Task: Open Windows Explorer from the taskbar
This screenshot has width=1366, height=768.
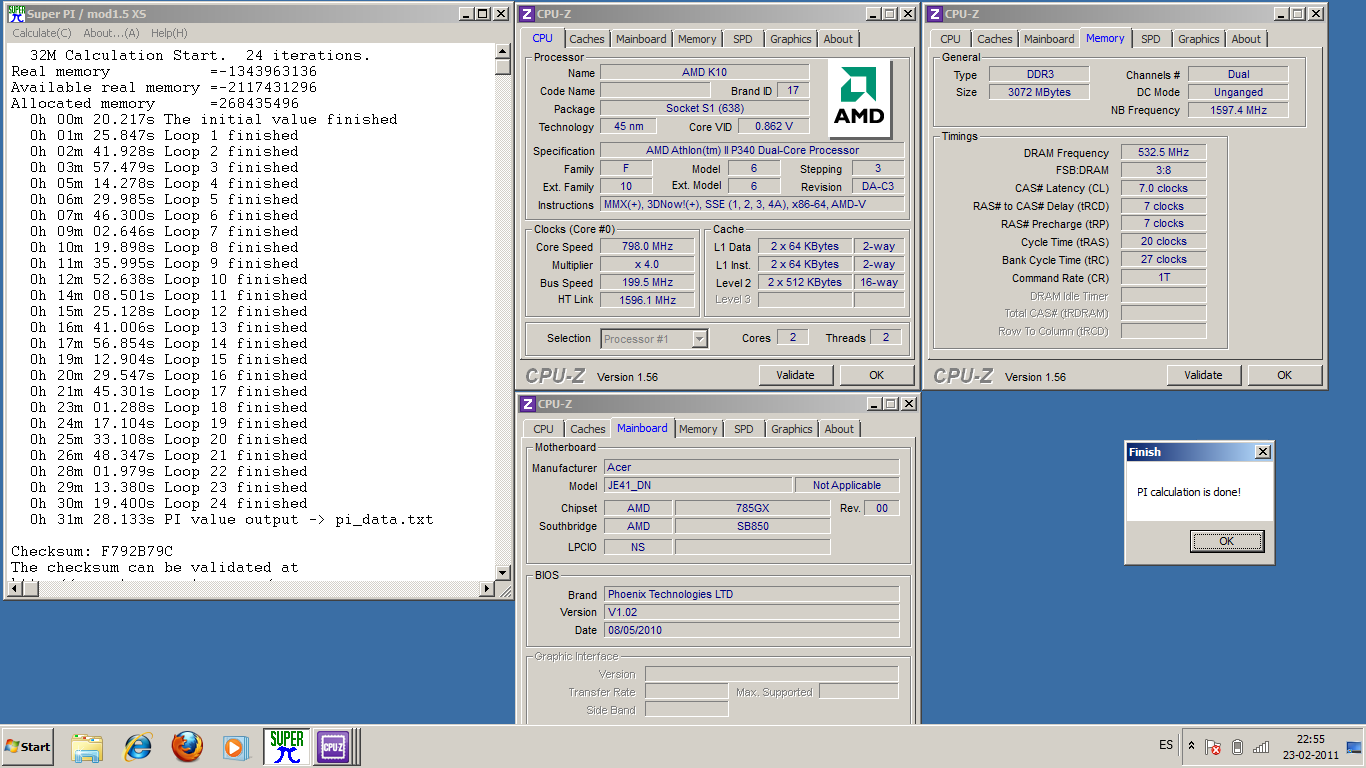Action: (87, 747)
